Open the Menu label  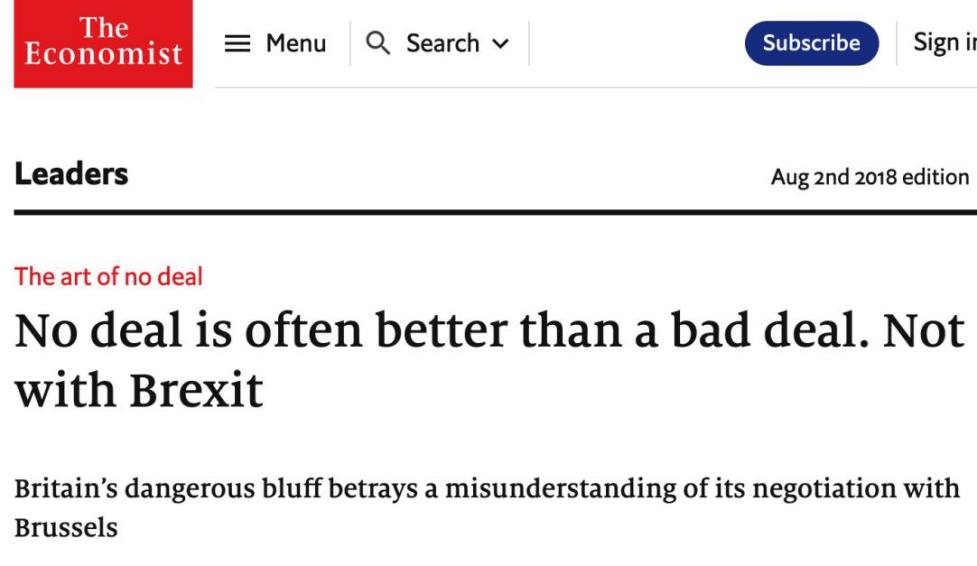(x=295, y=44)
